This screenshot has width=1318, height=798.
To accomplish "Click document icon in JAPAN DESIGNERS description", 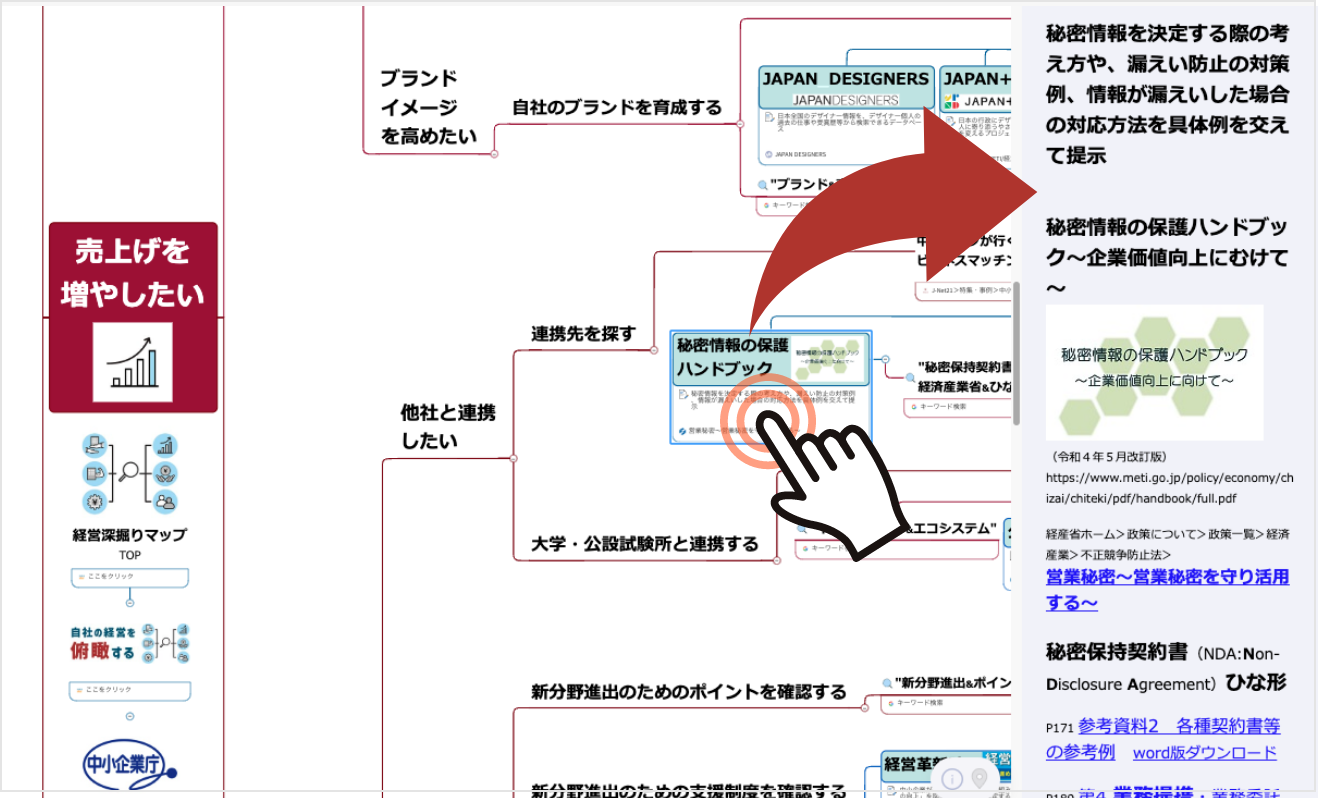I will pos(769,119).
